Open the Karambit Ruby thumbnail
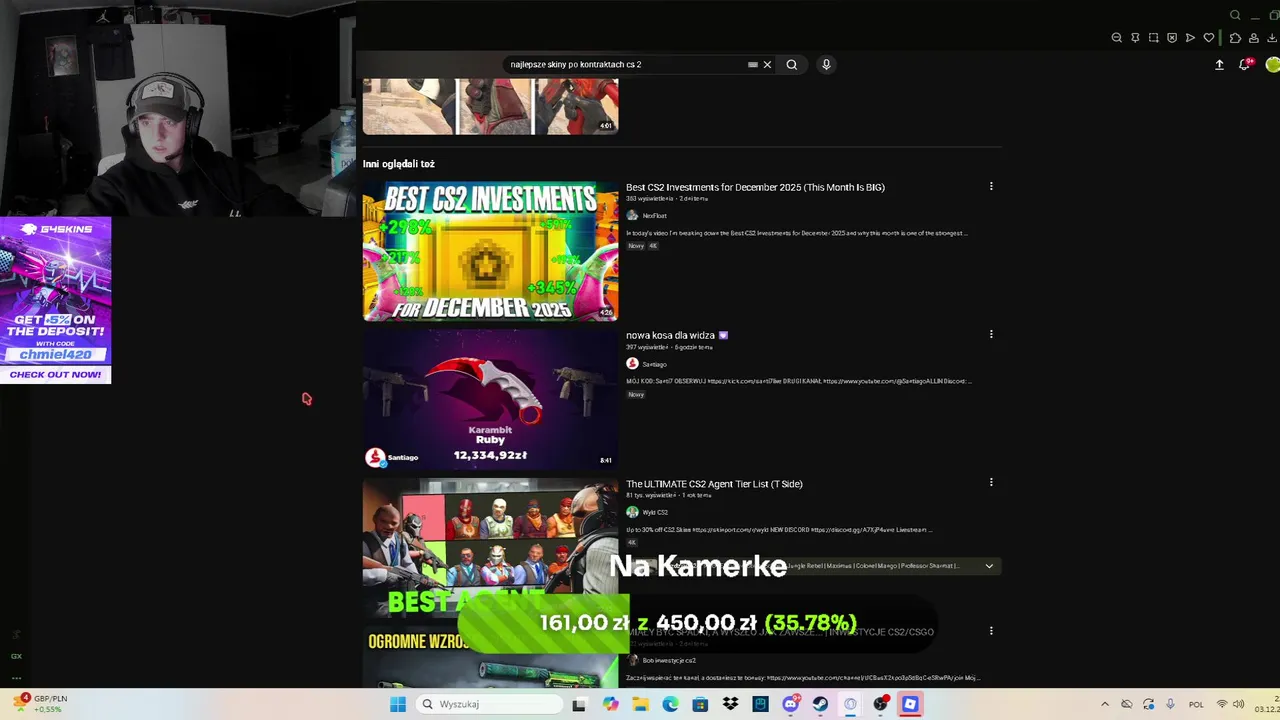 click(x=491, y=399)
